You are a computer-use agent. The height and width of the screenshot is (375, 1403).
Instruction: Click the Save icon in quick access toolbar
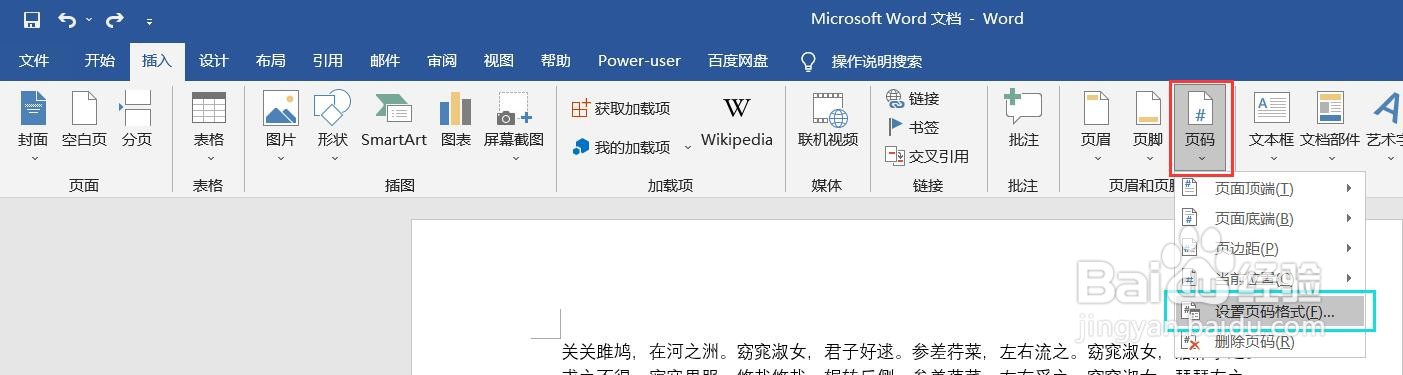pos(31,20)
